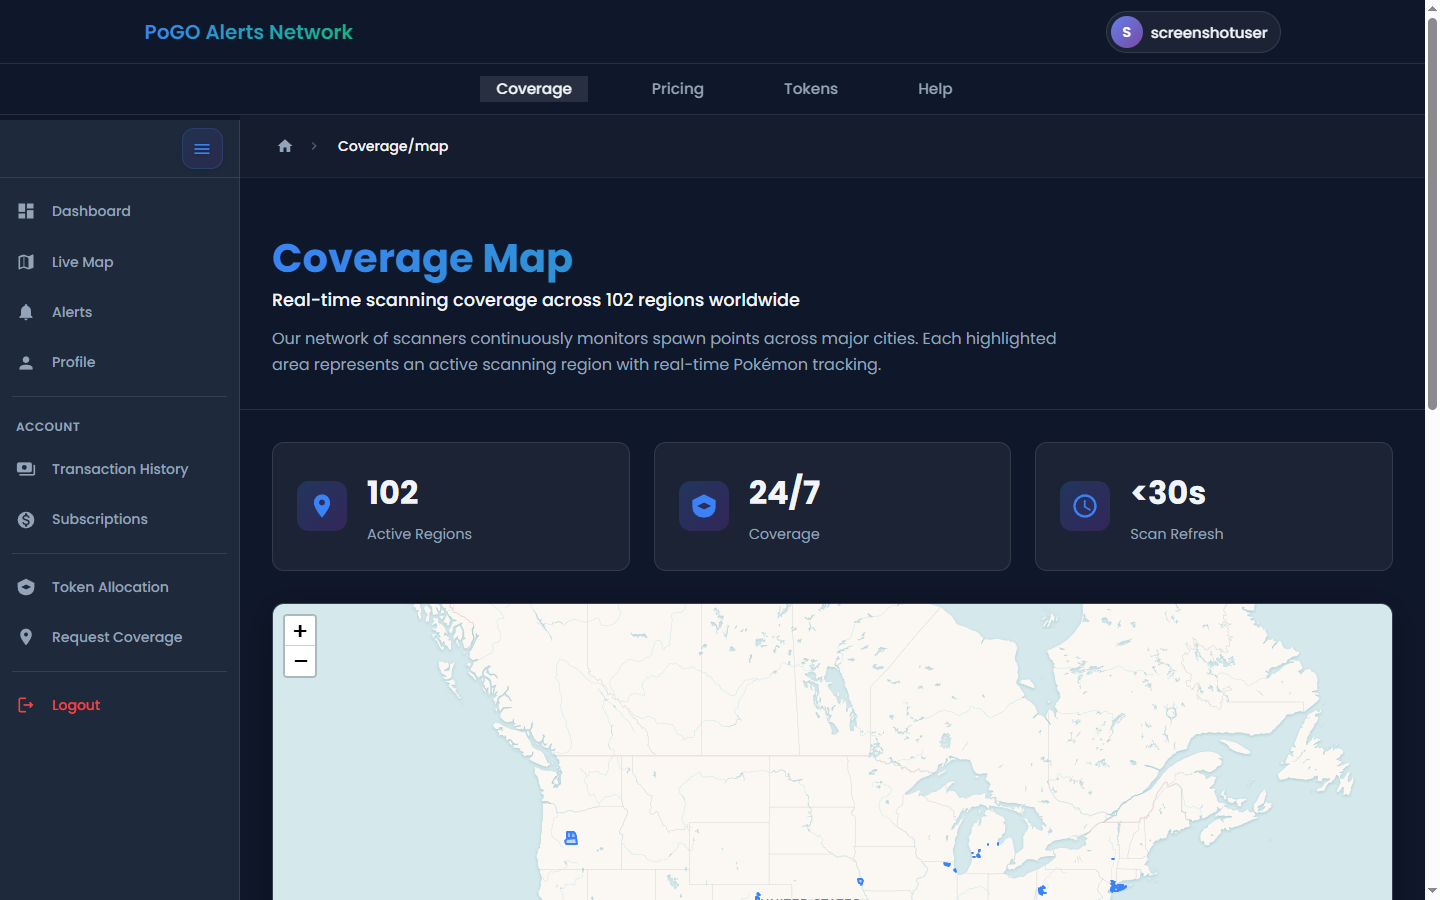Click the red Logout arrow icon
Screen dimensions: 1440x900
[x=26, y=705]
